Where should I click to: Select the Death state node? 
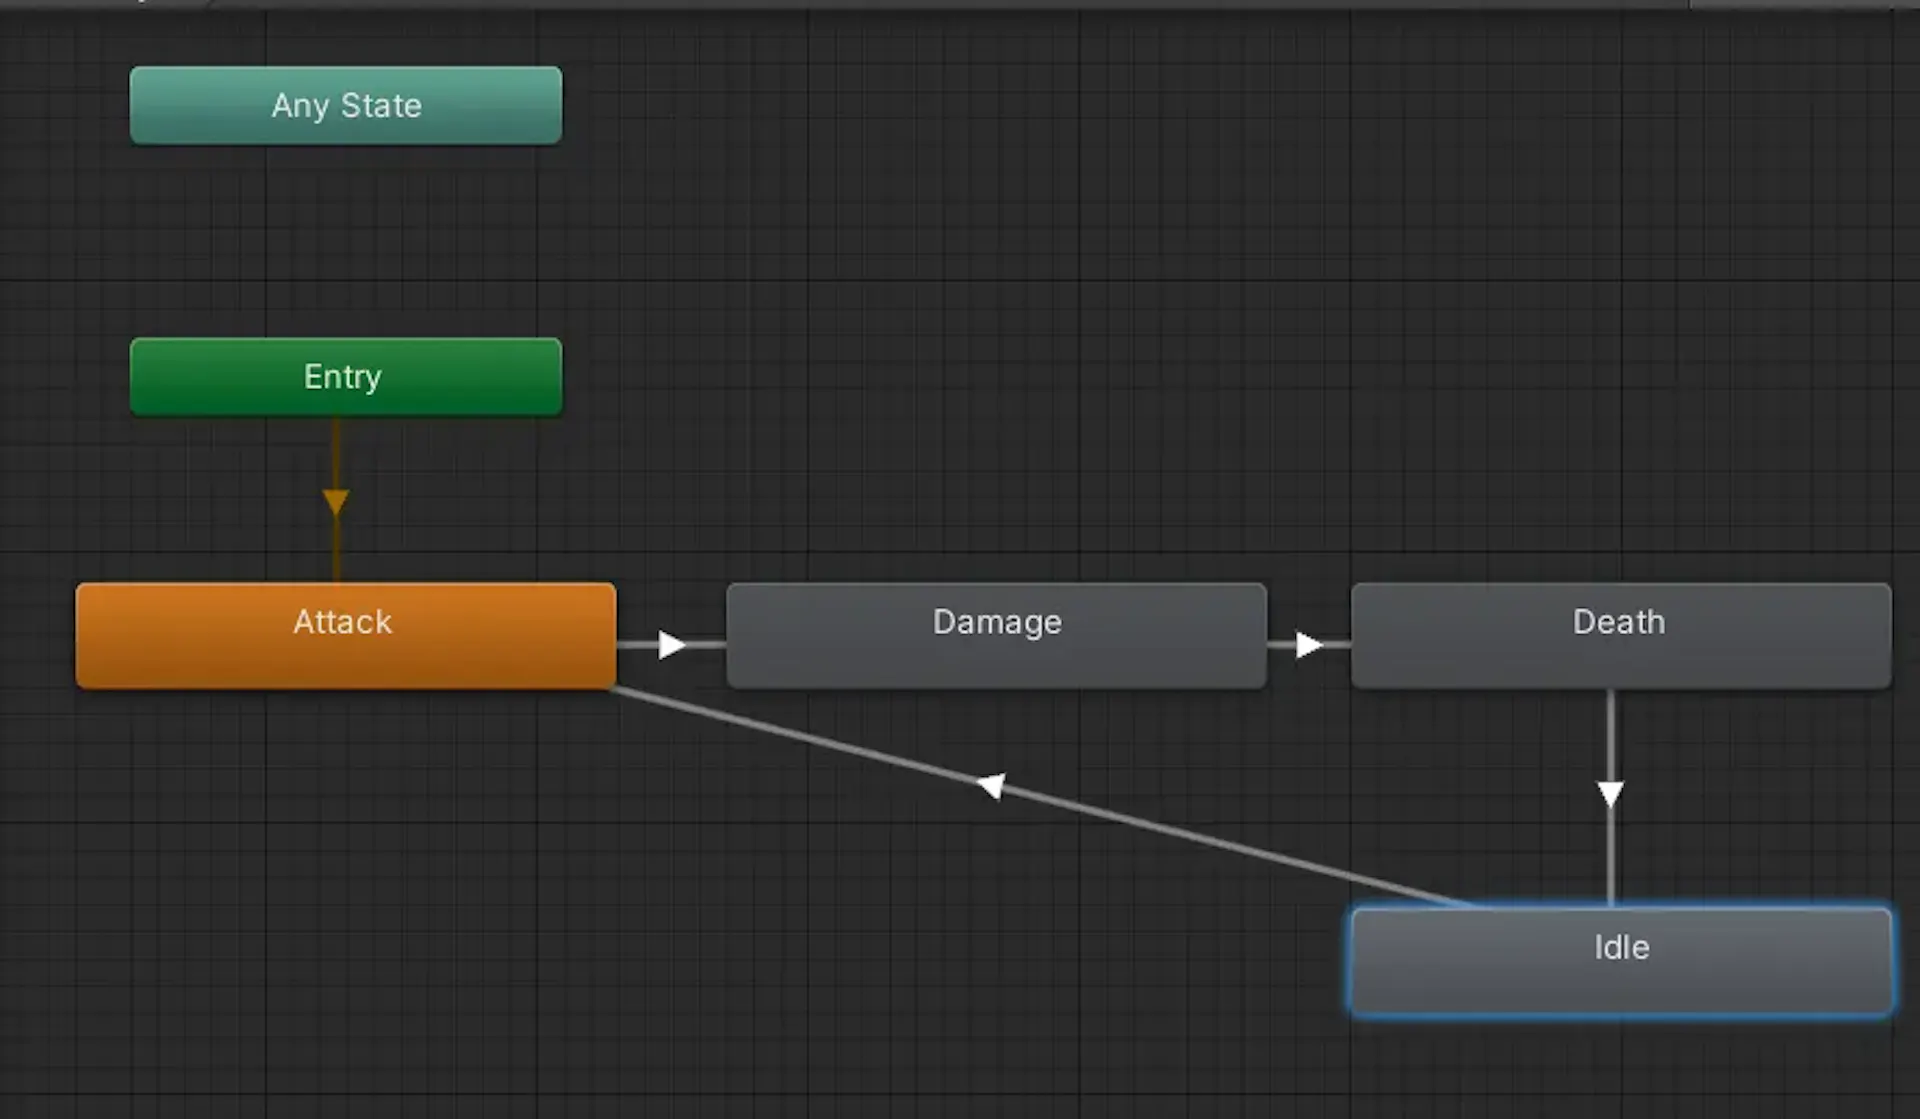pyautogui.click(x=1621, y=636)
